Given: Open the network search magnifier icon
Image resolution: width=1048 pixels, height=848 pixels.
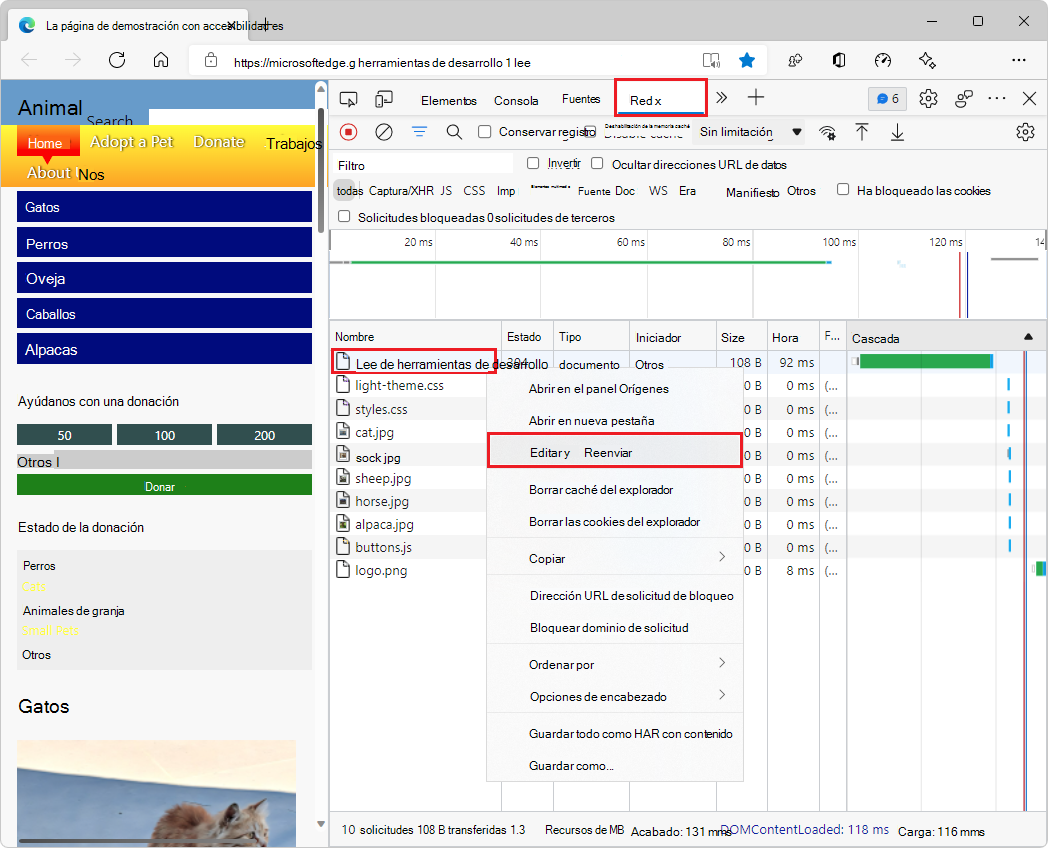Looking at the screenshot, I should [x=454, y=132].
